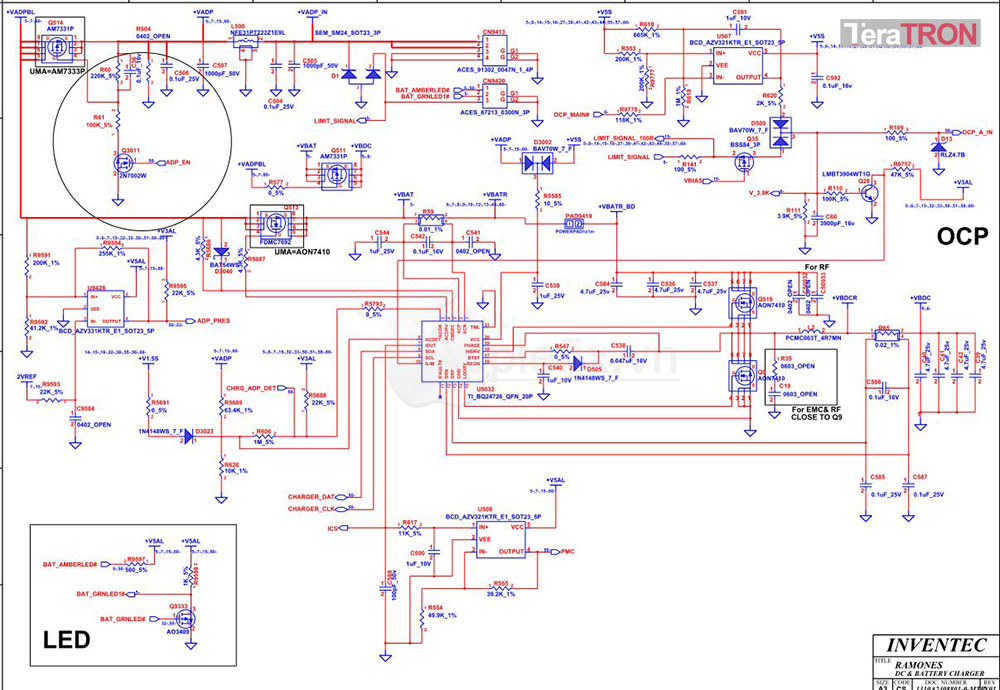Image resolution: width=1000 pixels, height=690 pixels.
Task: Click the Q3011 2N7002W transistor symbol
Action: (x=123, y=165)
